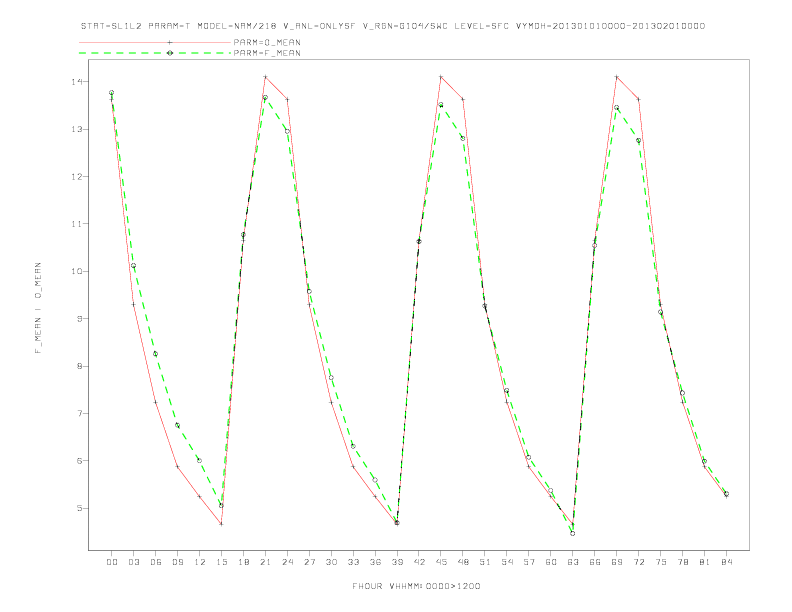Click x-axis tick label 30
The width and height of the screenshot is (792, 612).
point(331,562)
